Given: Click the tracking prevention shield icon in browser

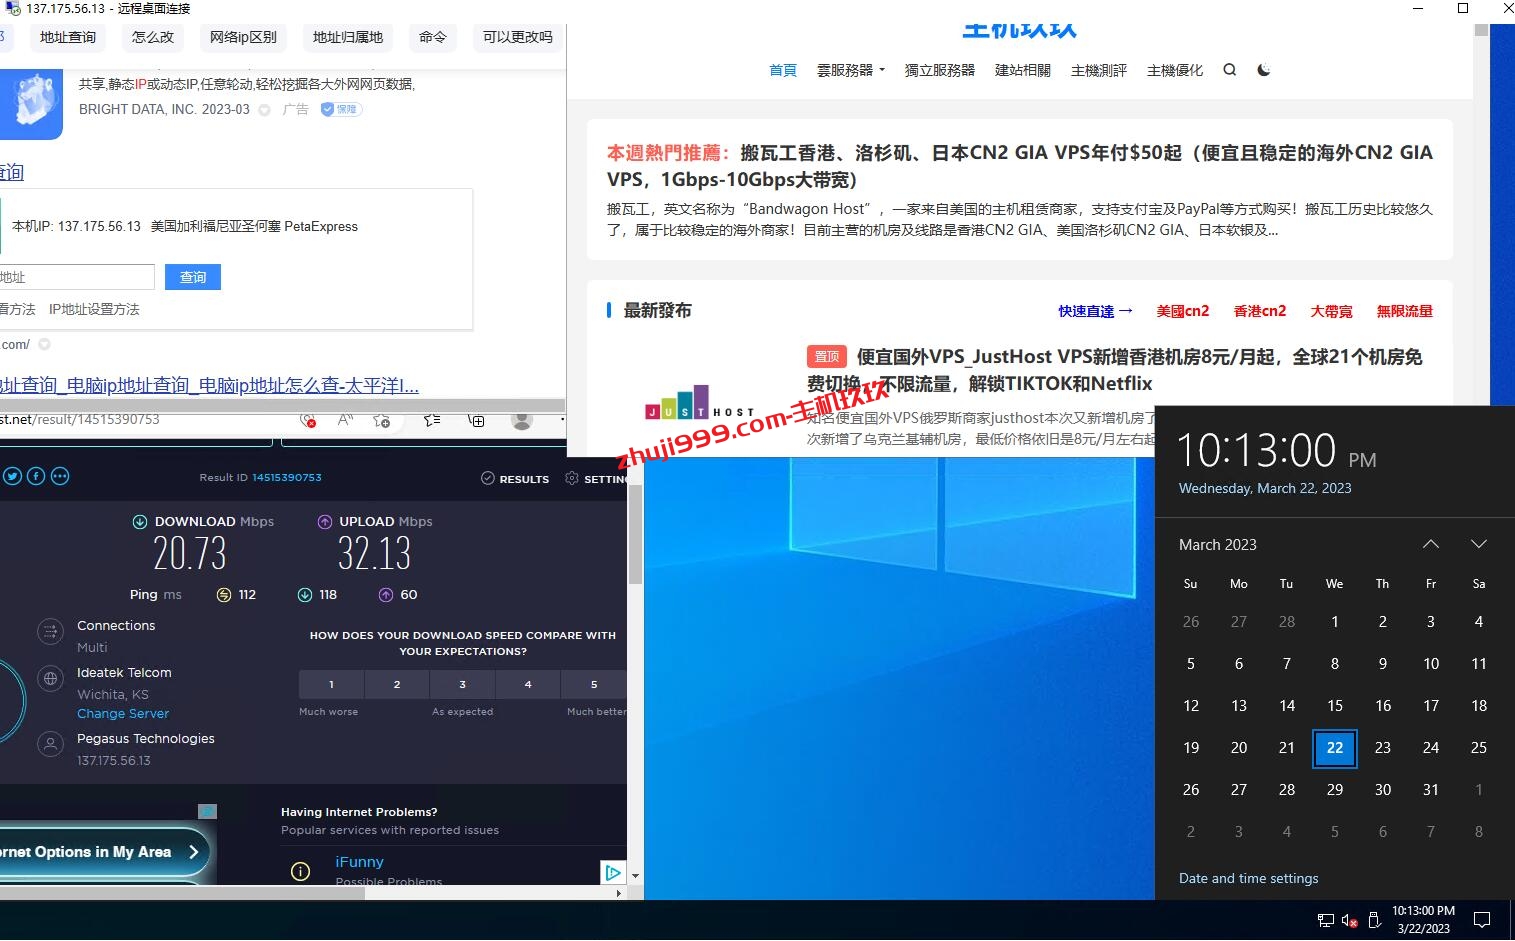Looking at the screenshot, I should [x=309, y=420].
